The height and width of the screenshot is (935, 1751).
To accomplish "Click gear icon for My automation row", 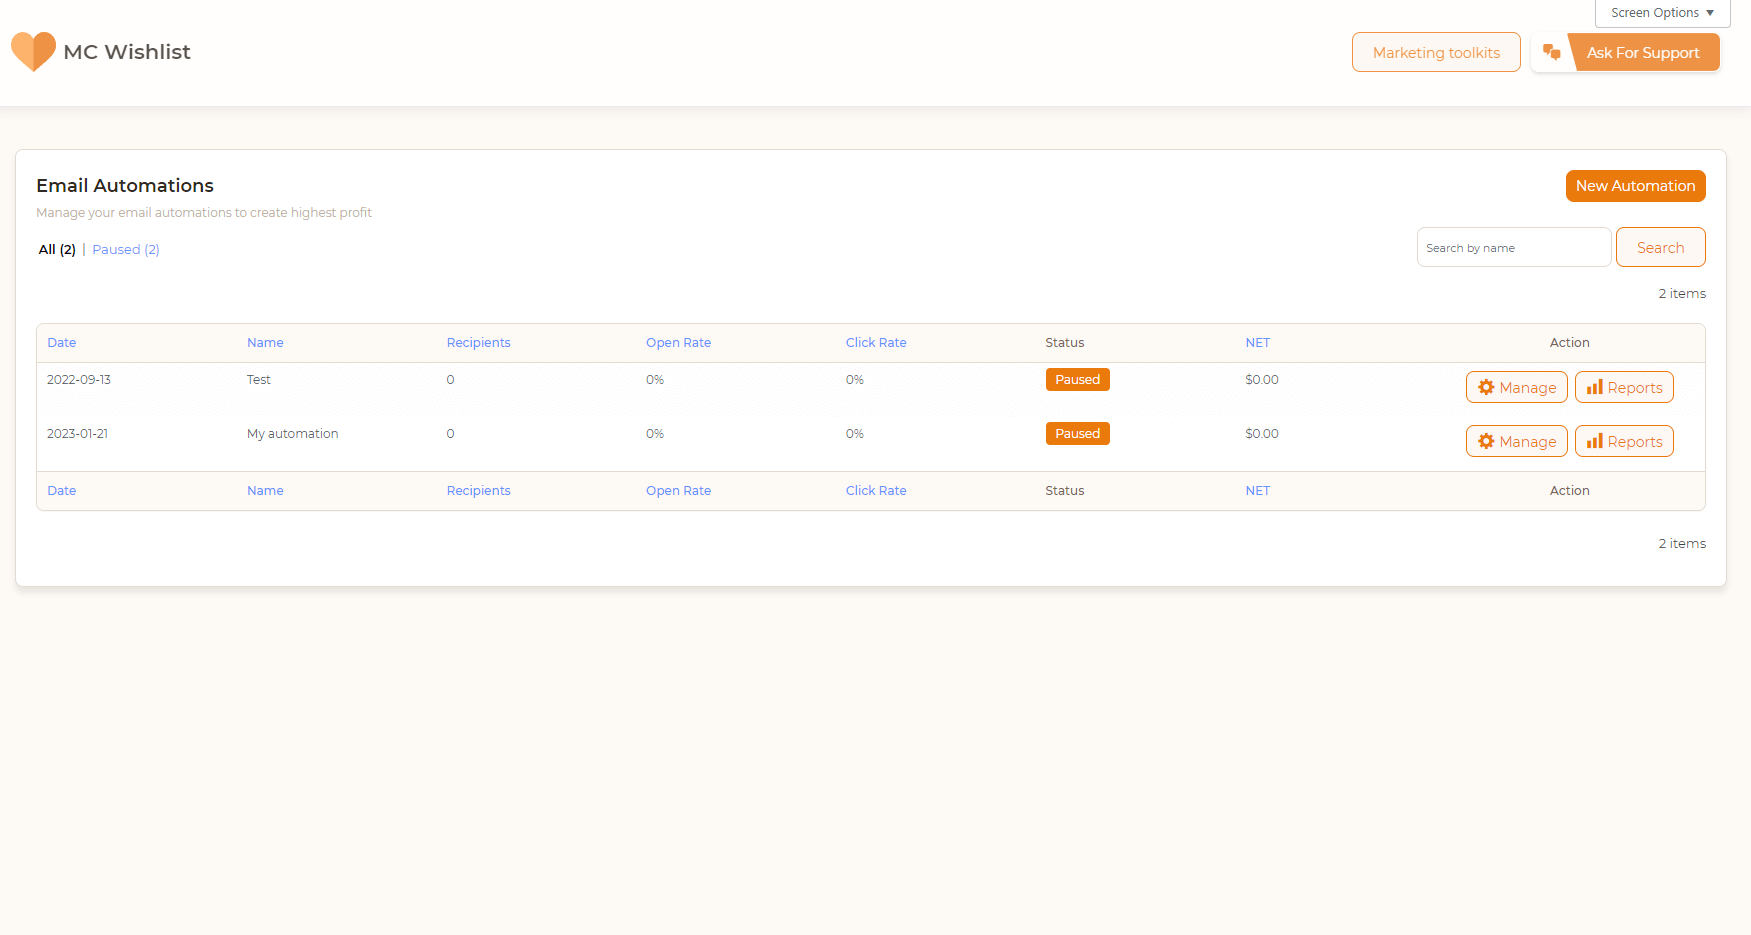I will [x=1486, y=442].
